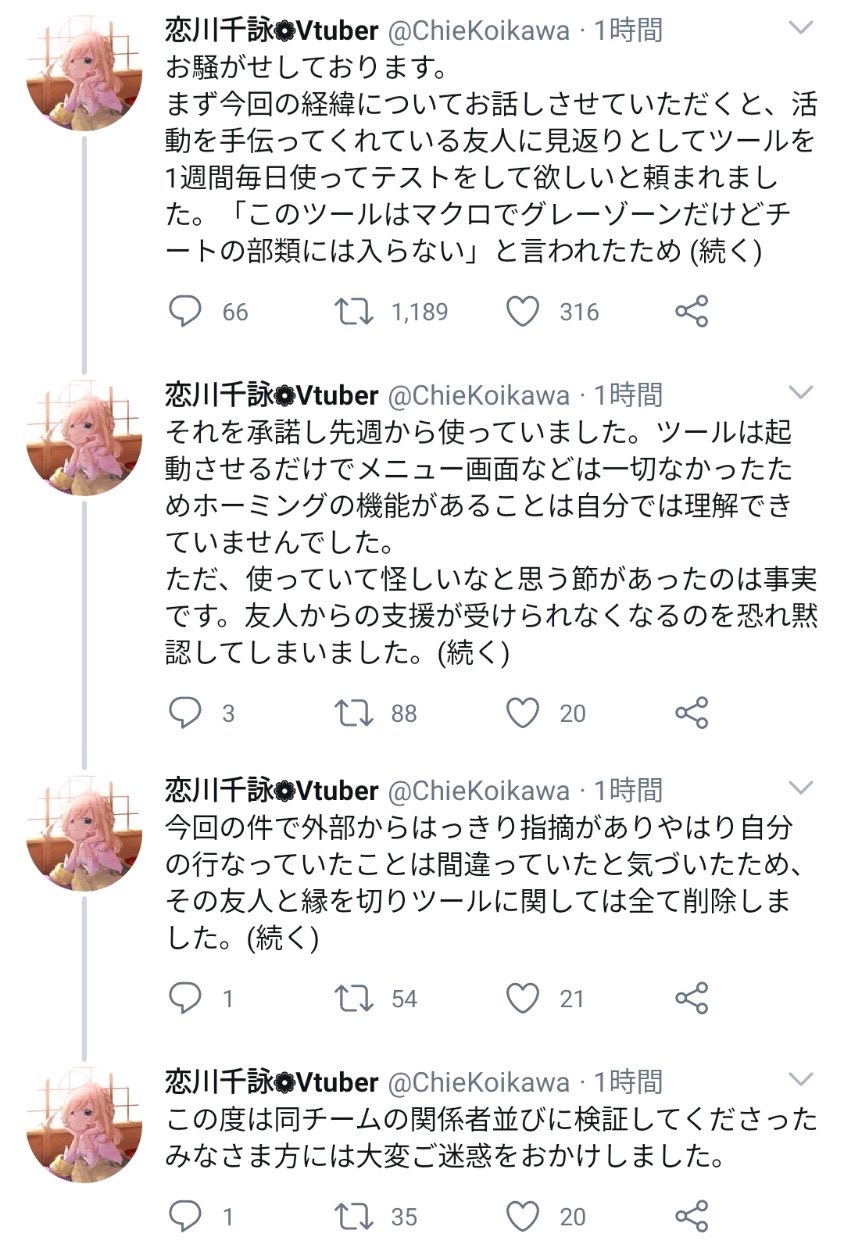This screenshot has height=1241, width=844.
Task: Share the second tweet in the thread
Action: (x=692, y=713)
